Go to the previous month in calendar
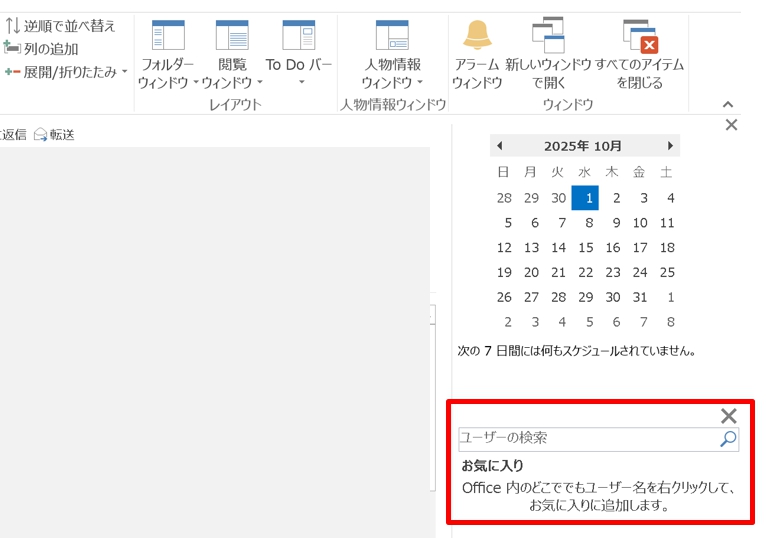This screenshot has width=766, height=538. click(x=499, y=146)
